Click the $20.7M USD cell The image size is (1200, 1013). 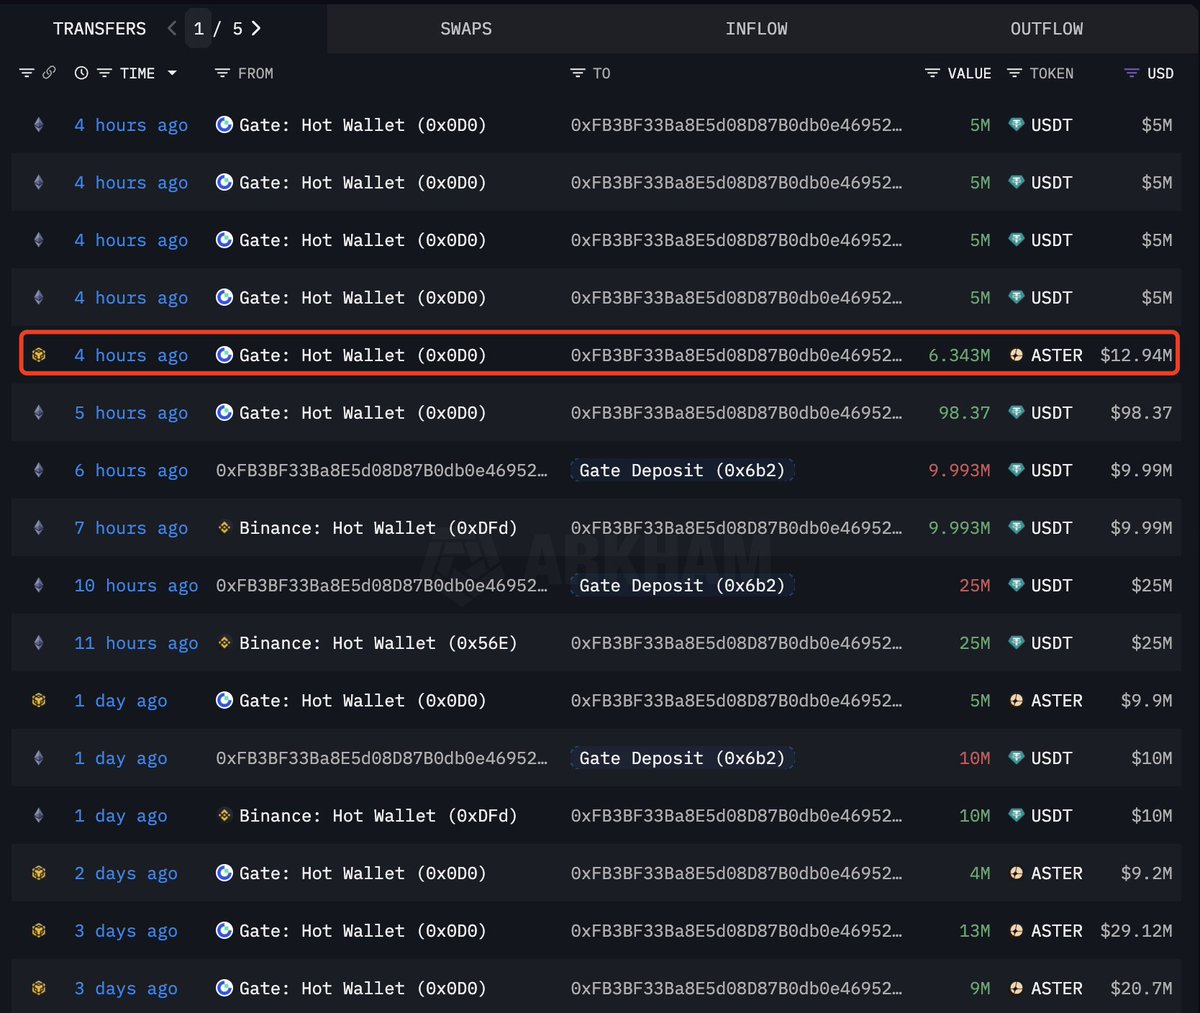pyautogui.click(x=1141, y=988)
